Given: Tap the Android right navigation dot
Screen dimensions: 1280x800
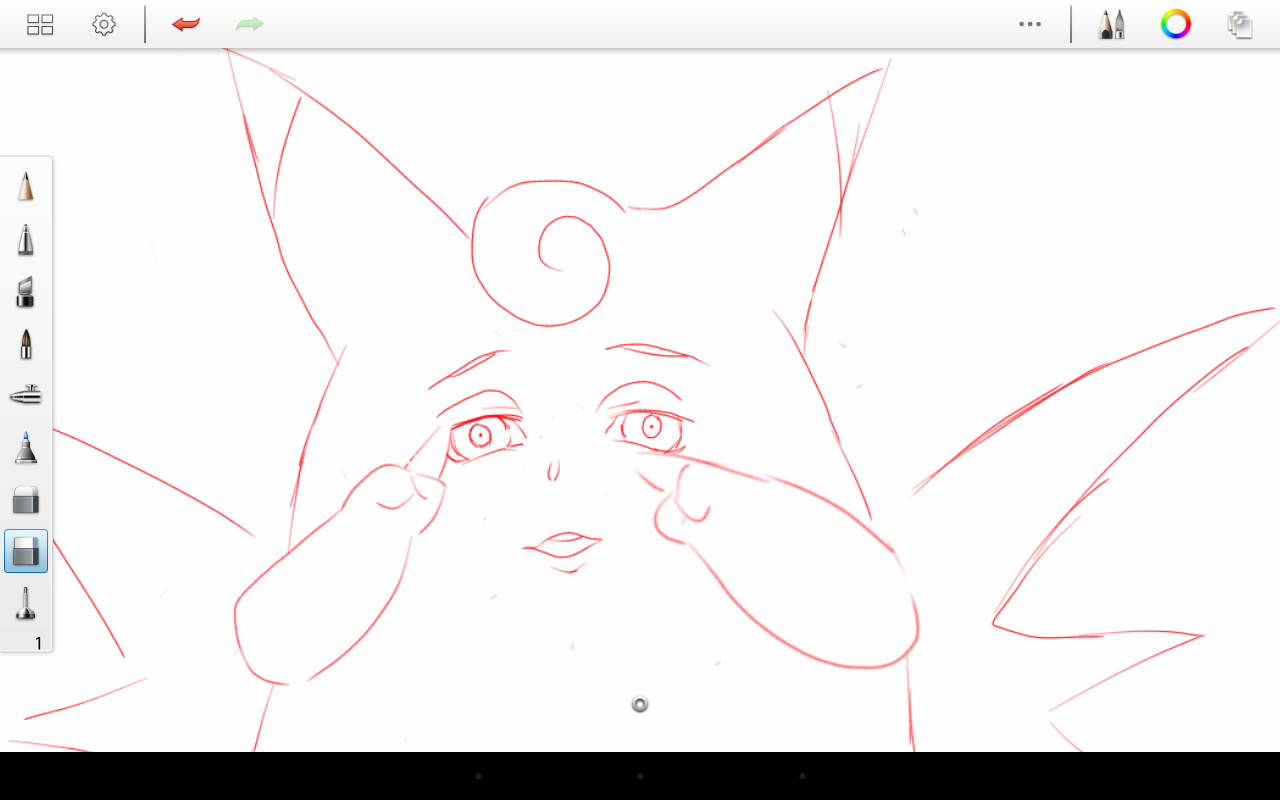Looking at the screenshot, I should tap(802, 776).
